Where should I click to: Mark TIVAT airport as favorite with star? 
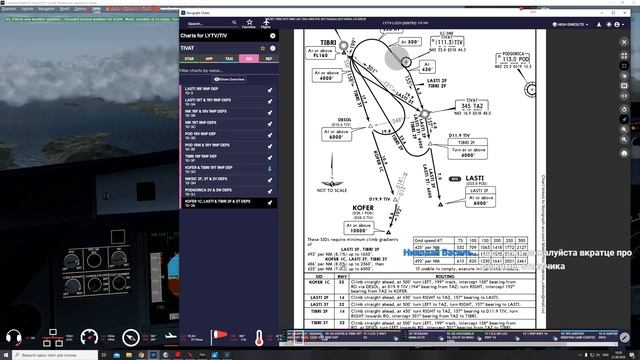[x=262, y=48]
